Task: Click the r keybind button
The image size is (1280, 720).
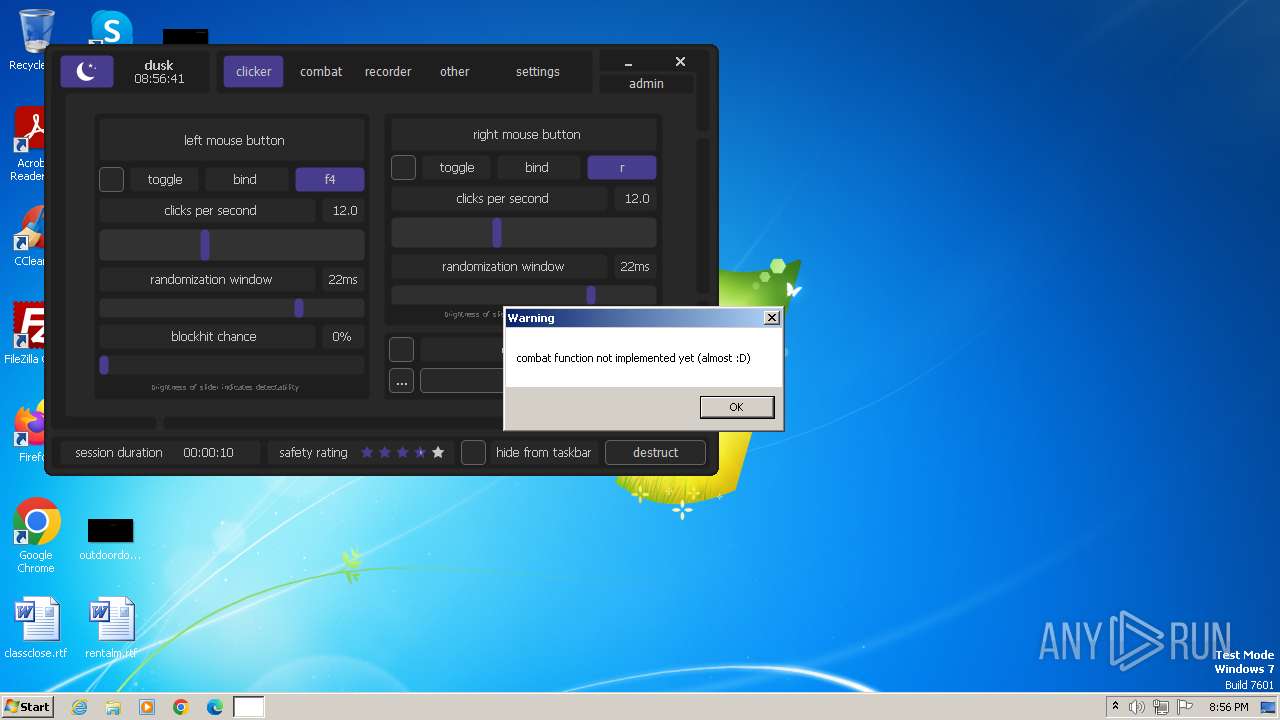Action: click(x=622, y=167)
